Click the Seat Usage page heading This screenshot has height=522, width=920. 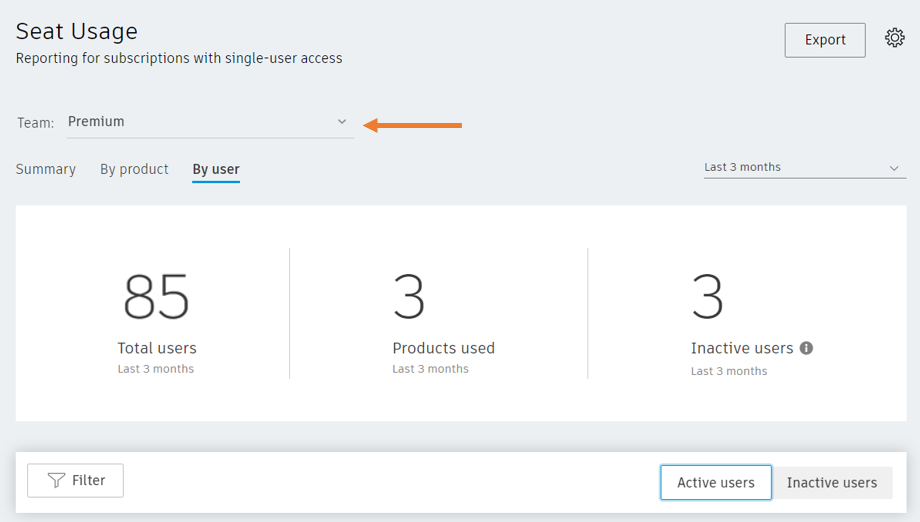77,31
